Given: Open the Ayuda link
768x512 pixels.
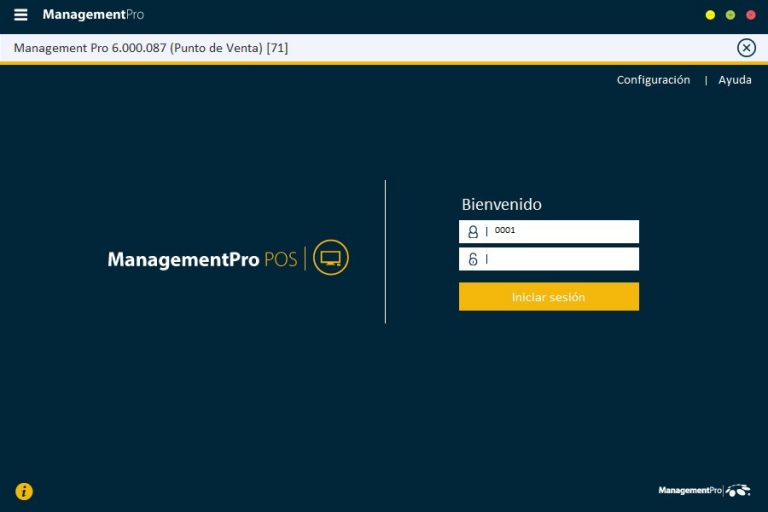Looking at the screenshot, I should tap(735, 80).
